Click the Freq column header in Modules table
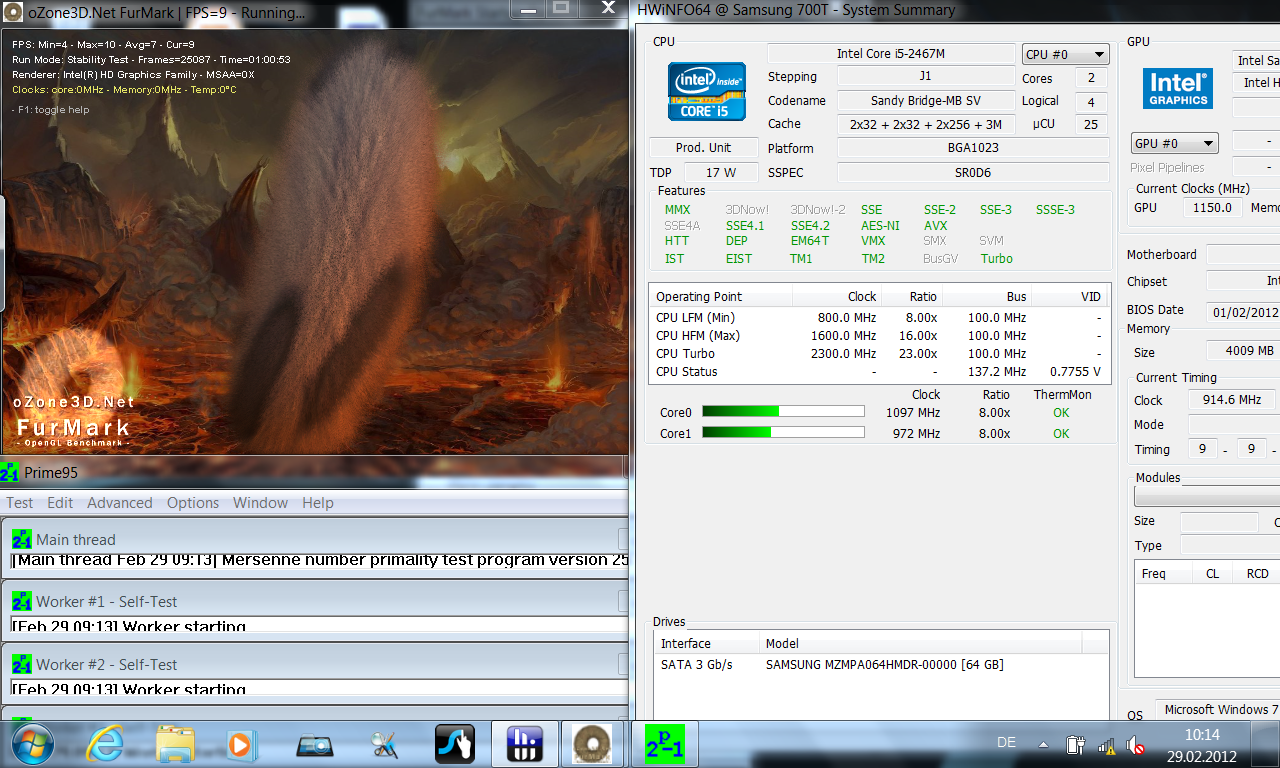Screen dimensions: 1280x768 1163,574
